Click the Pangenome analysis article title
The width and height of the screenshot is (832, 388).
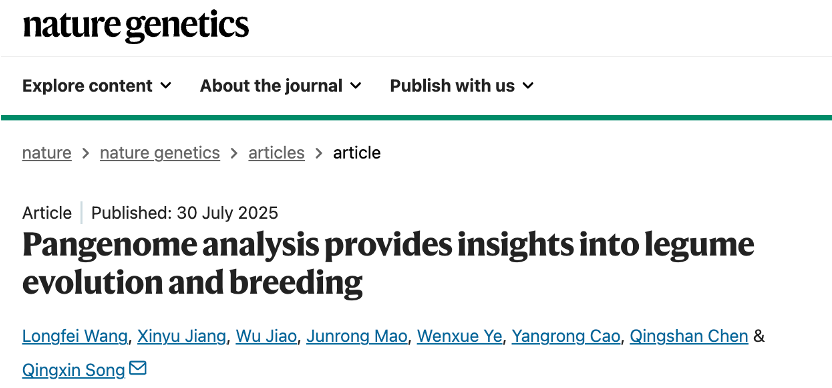388,262
